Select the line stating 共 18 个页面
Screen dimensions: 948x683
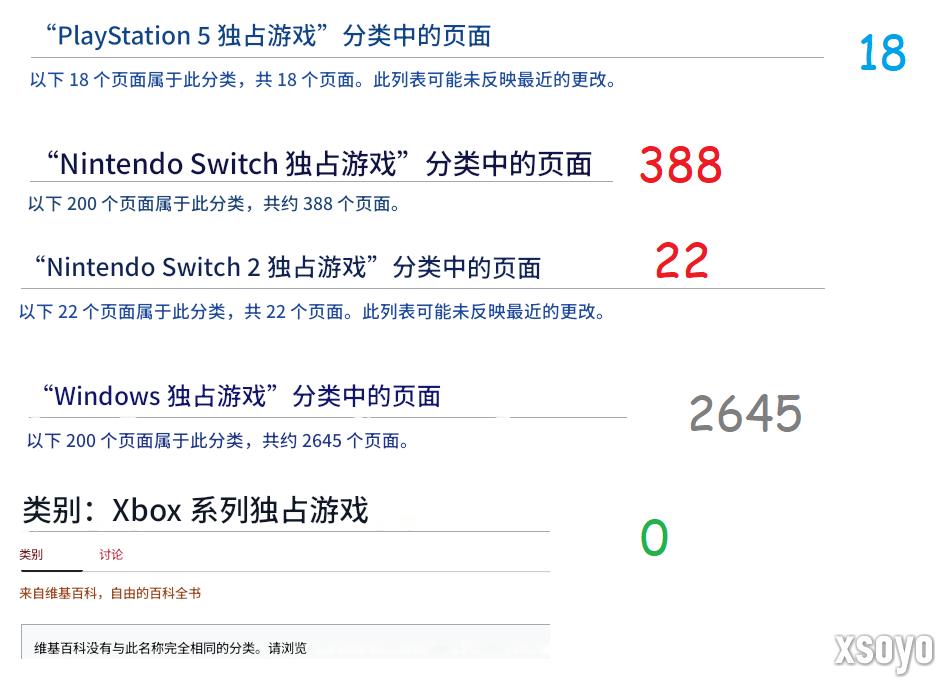pos(322,80)
